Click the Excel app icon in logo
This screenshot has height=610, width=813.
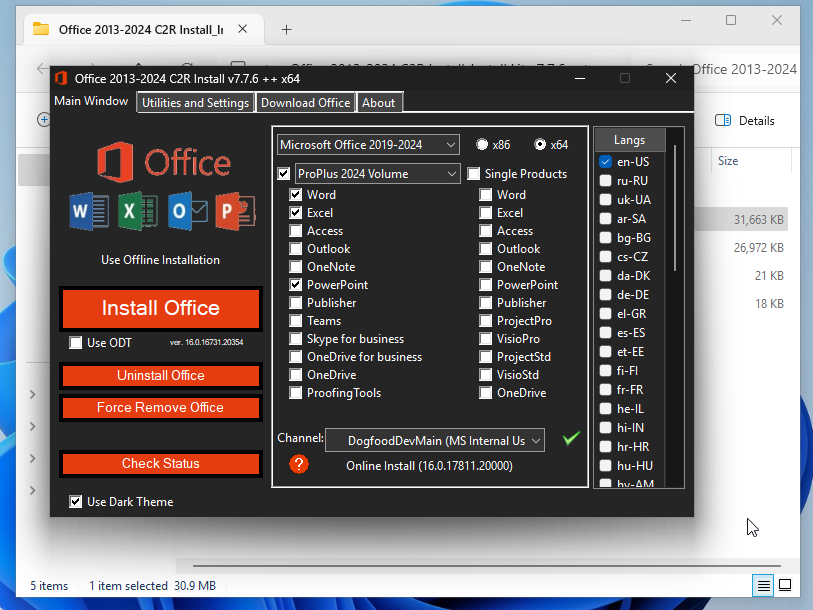(x=137, y=212)
